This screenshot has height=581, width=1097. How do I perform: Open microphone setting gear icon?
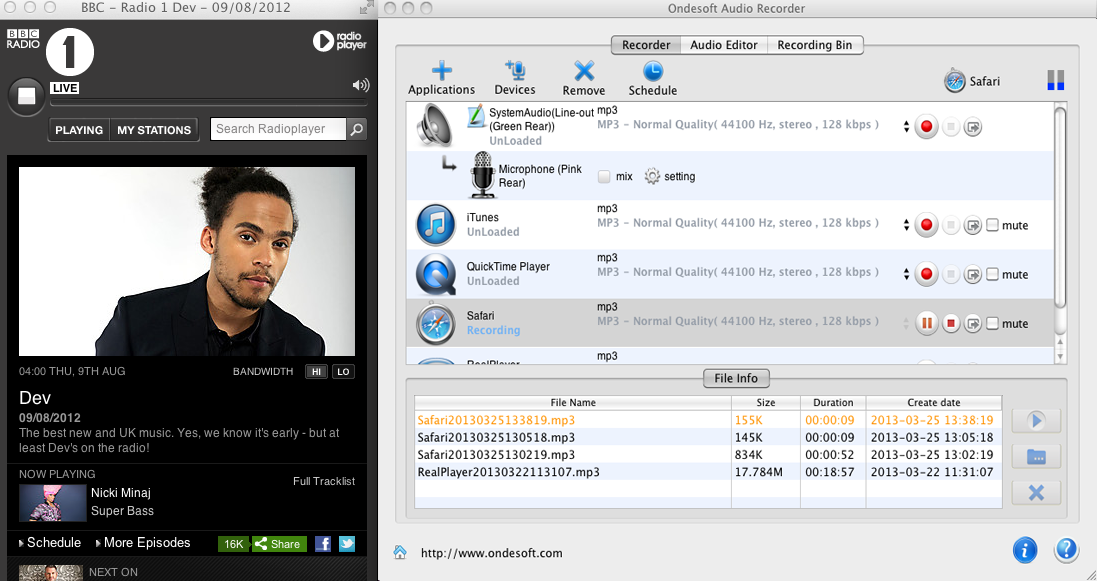[x=652, y=176]
